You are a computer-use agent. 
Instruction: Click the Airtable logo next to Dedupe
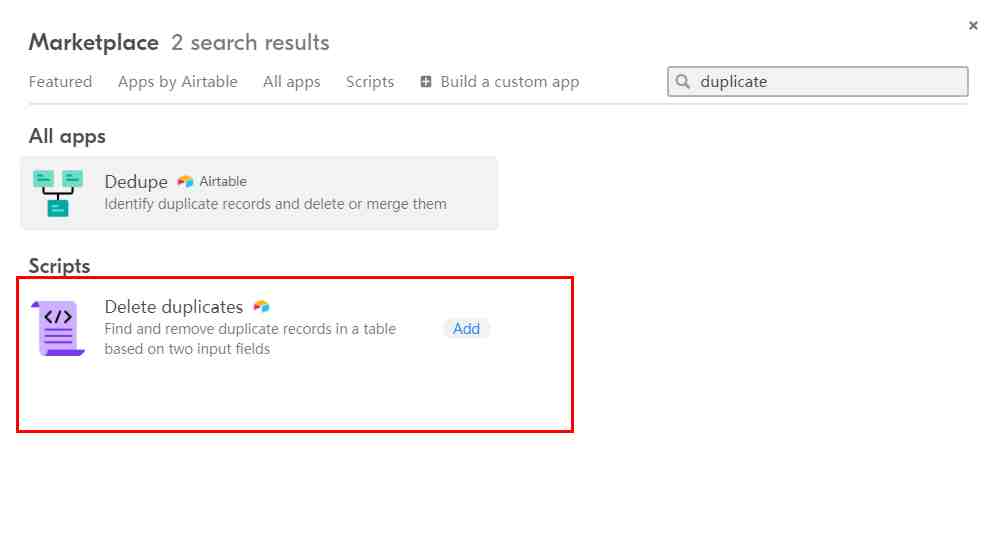click(x=185, y=181)
